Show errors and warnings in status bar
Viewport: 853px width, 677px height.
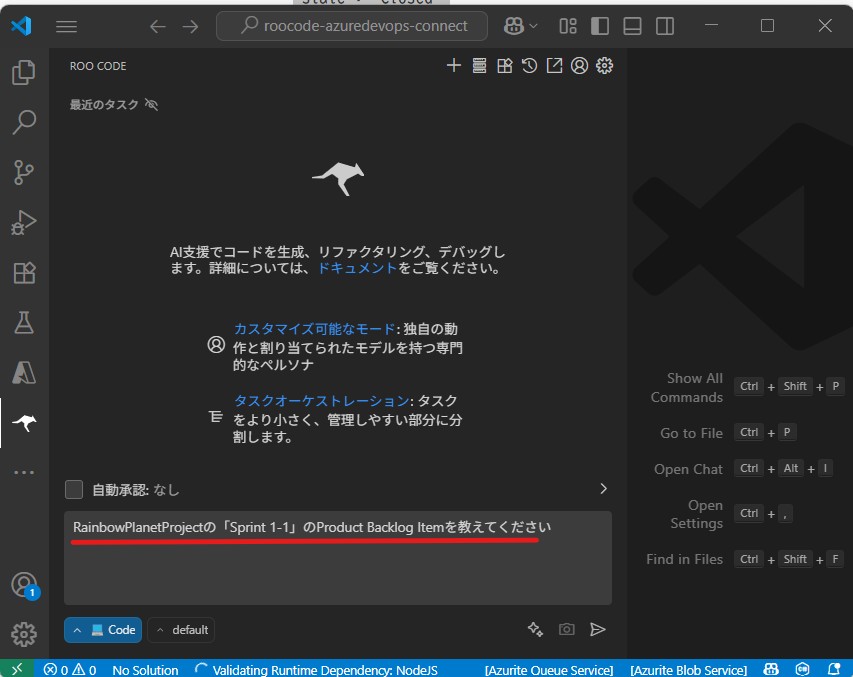(x=70, y=669)
